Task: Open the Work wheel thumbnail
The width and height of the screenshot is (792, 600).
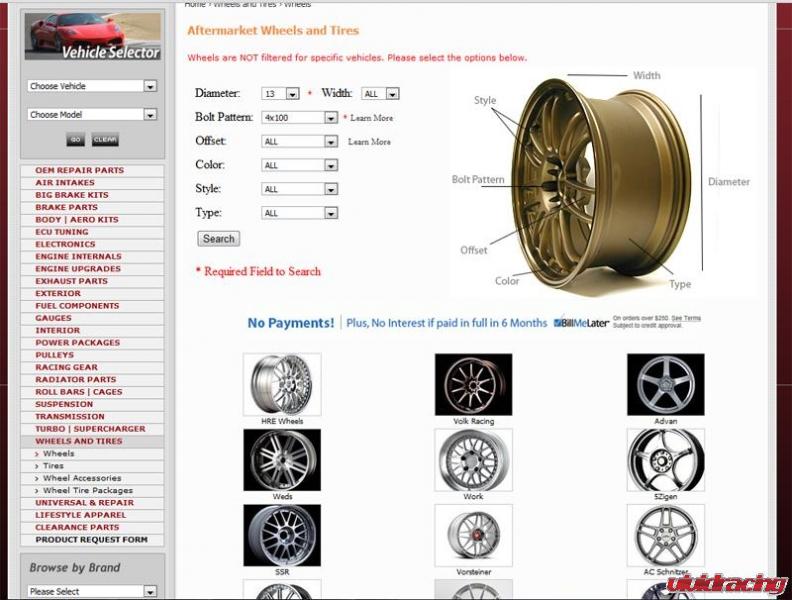Action: 473,460
